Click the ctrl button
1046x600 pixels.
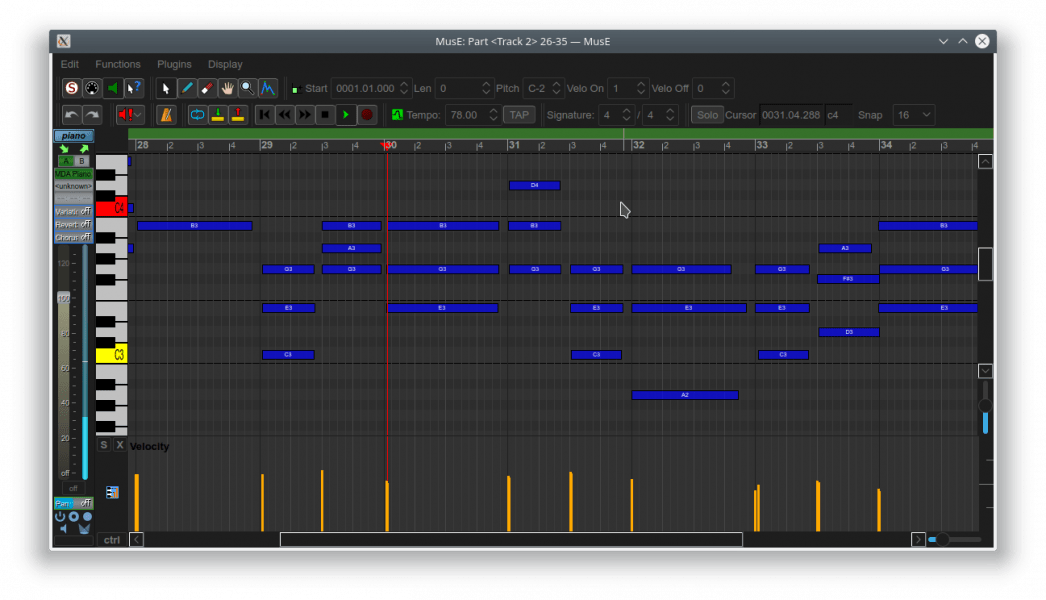111,539
